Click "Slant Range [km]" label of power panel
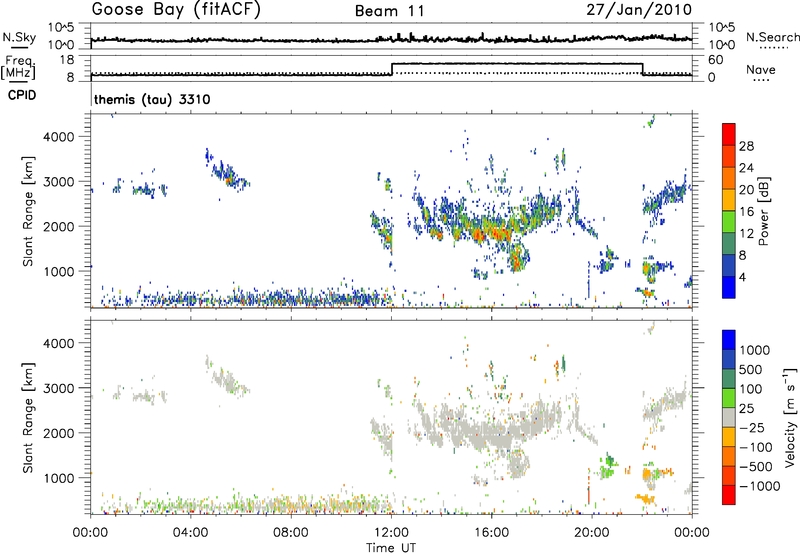 click(x=28, y=211)
